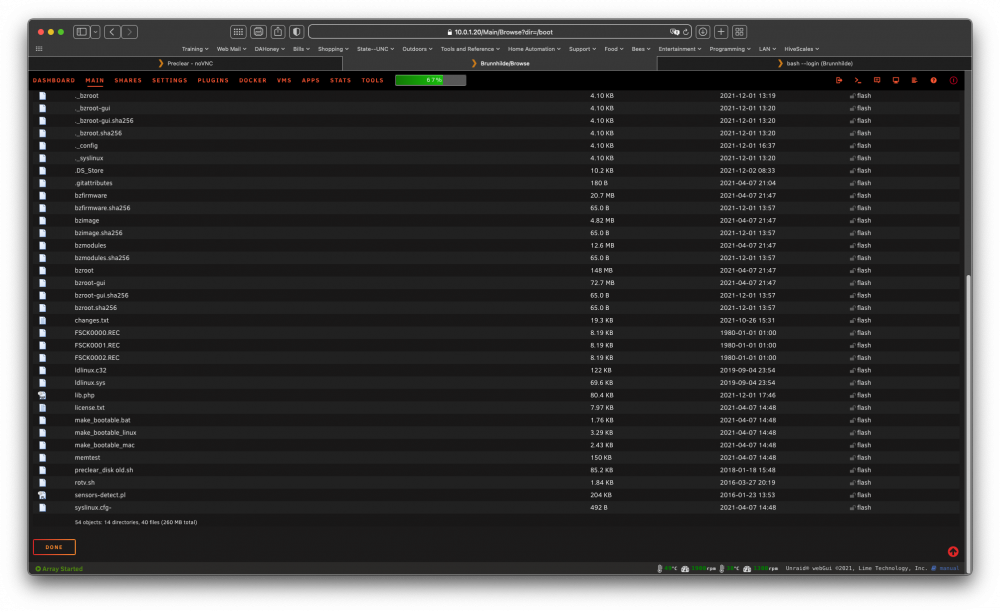Screen dimensions: 1000x612
Task: Open the sidebar dropdown chevron in Safari
Action: (x=95, y=32)
